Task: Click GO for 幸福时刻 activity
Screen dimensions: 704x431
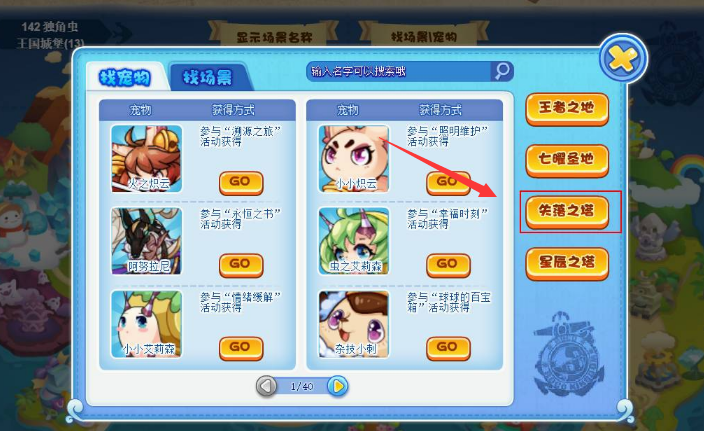Action: pos(448,265)
